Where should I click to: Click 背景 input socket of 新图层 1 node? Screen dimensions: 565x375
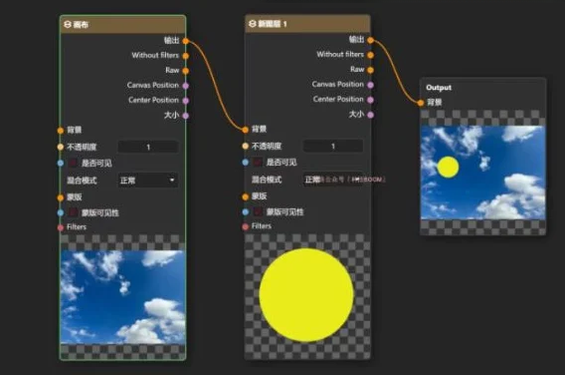[245, 130]
